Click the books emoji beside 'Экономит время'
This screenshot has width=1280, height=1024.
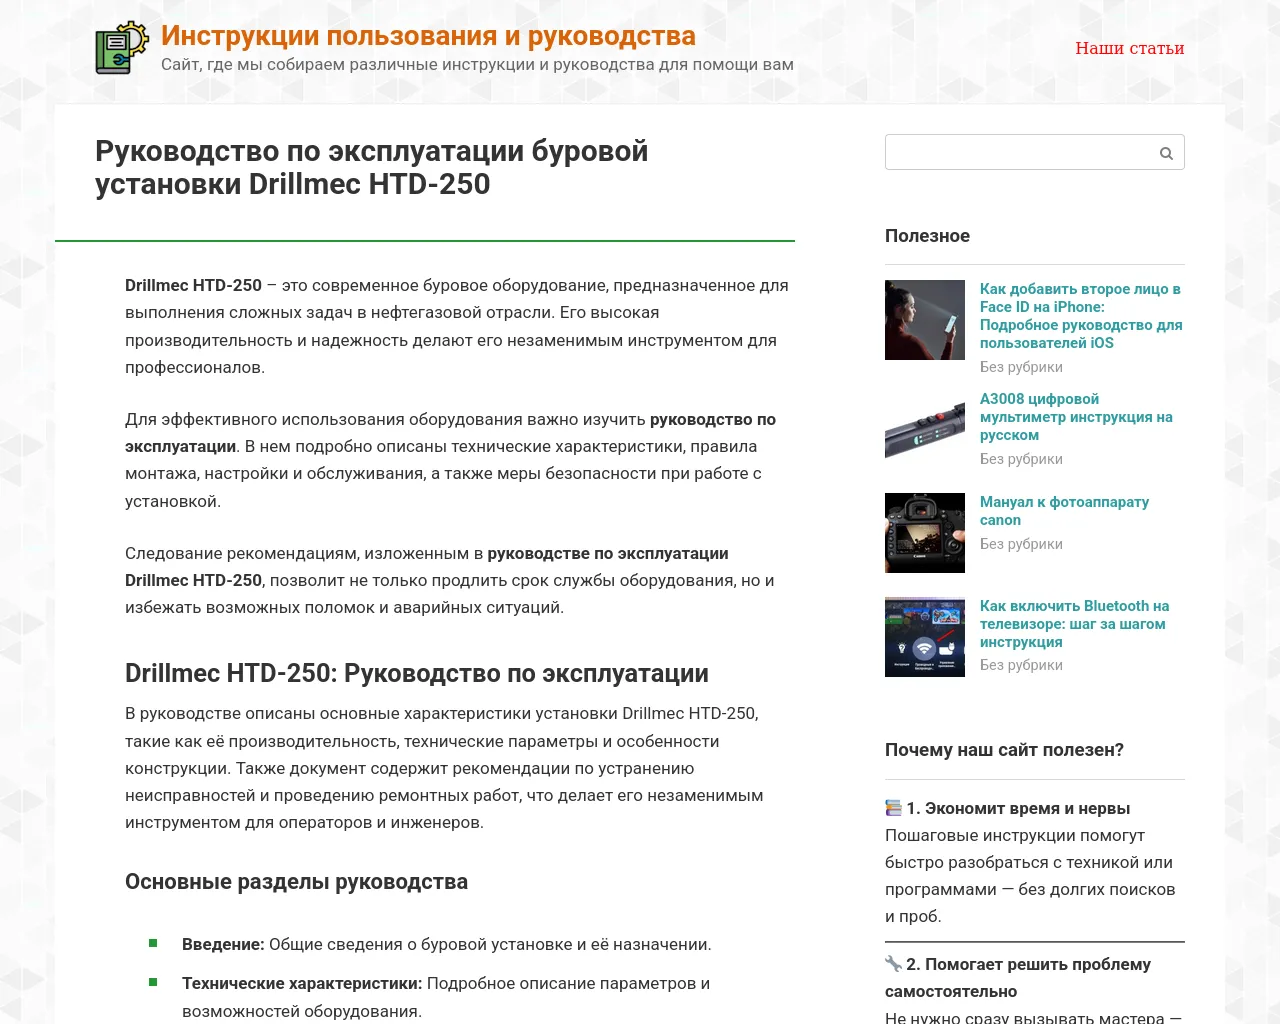[893, 808]
